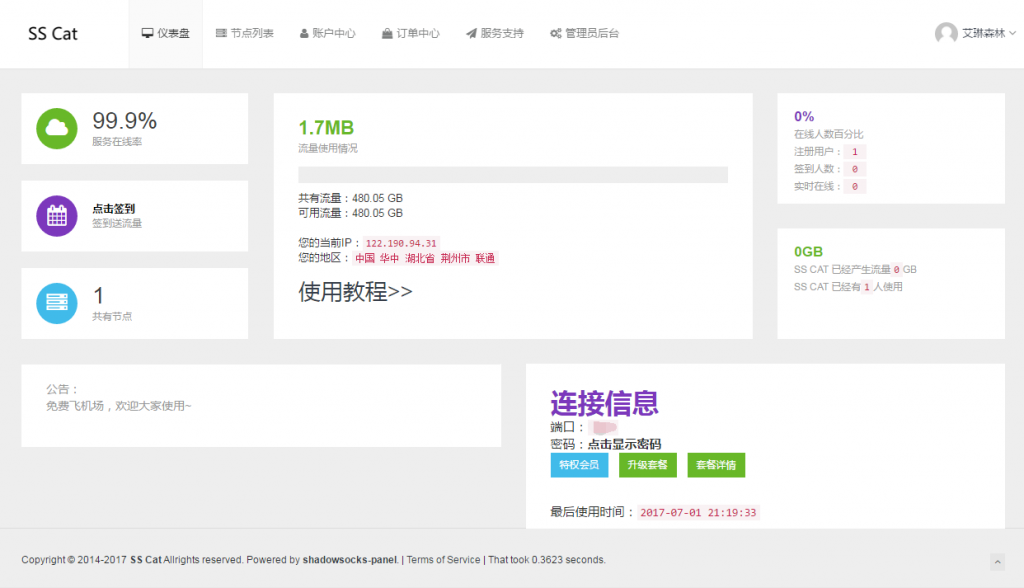This screenshot has height=588, width=1024.
Task: Click the purple calendar check-in icon
Action: tap(57, 216)
